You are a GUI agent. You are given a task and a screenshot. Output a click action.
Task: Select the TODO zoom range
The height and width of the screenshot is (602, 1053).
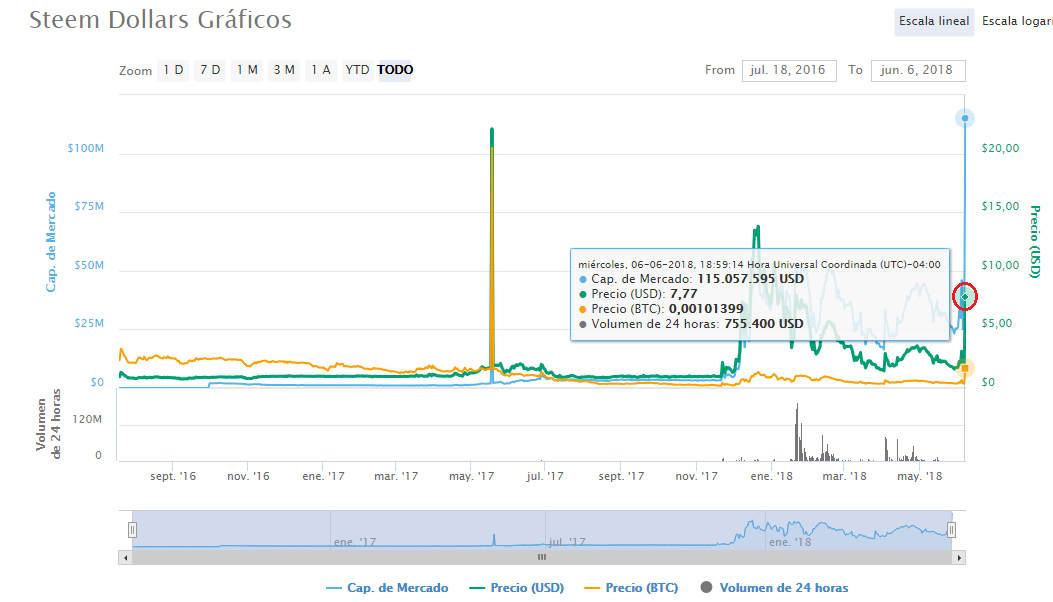click(395, 70)
